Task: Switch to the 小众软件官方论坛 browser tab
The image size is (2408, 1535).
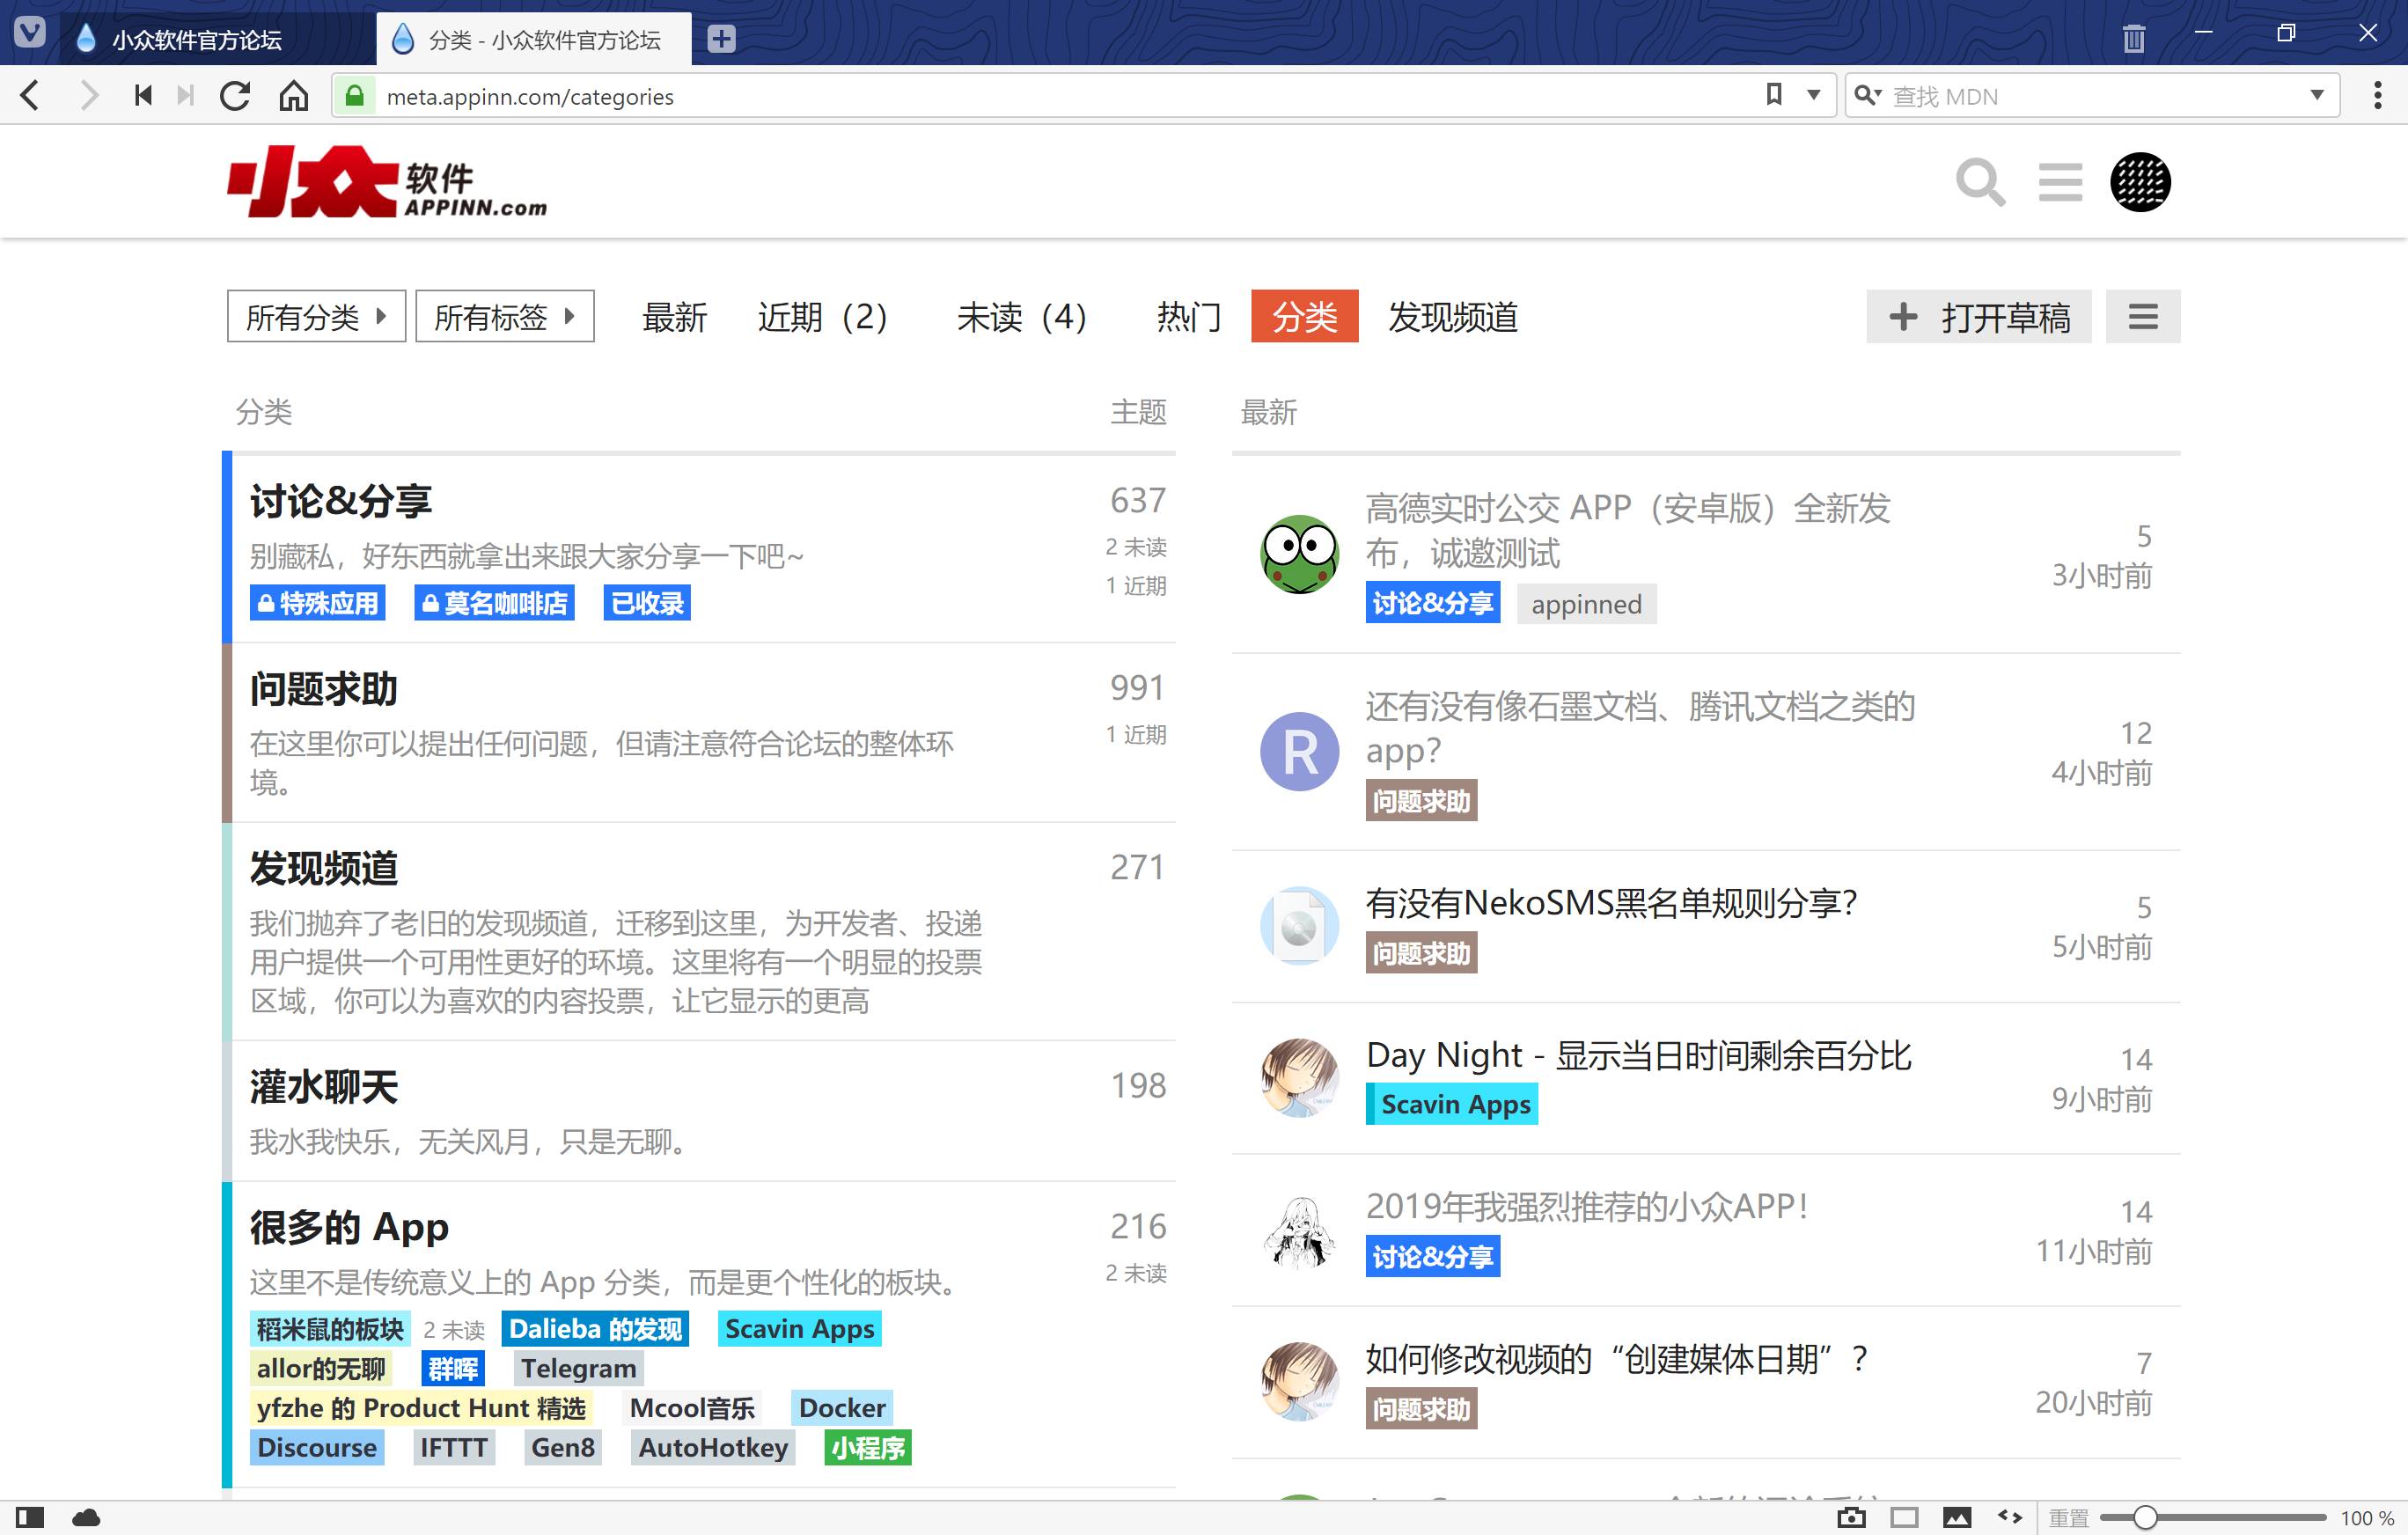Action: [197, 40]
